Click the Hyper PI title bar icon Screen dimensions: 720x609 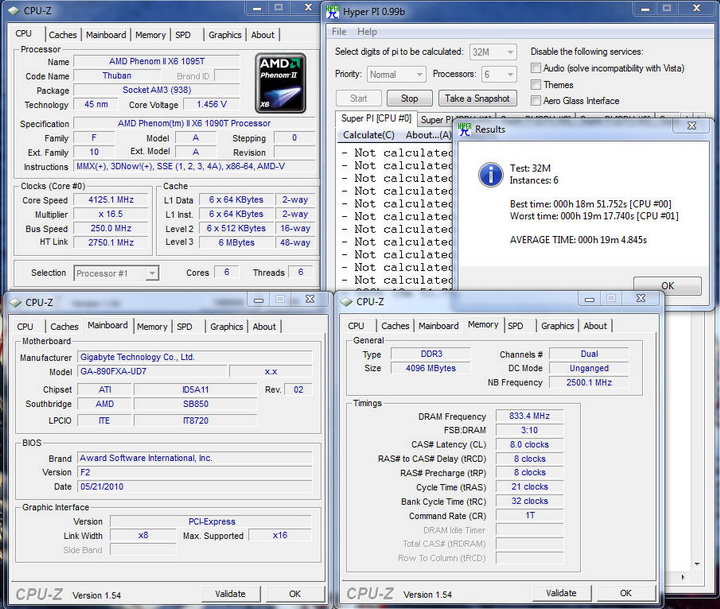coord(333,12)
